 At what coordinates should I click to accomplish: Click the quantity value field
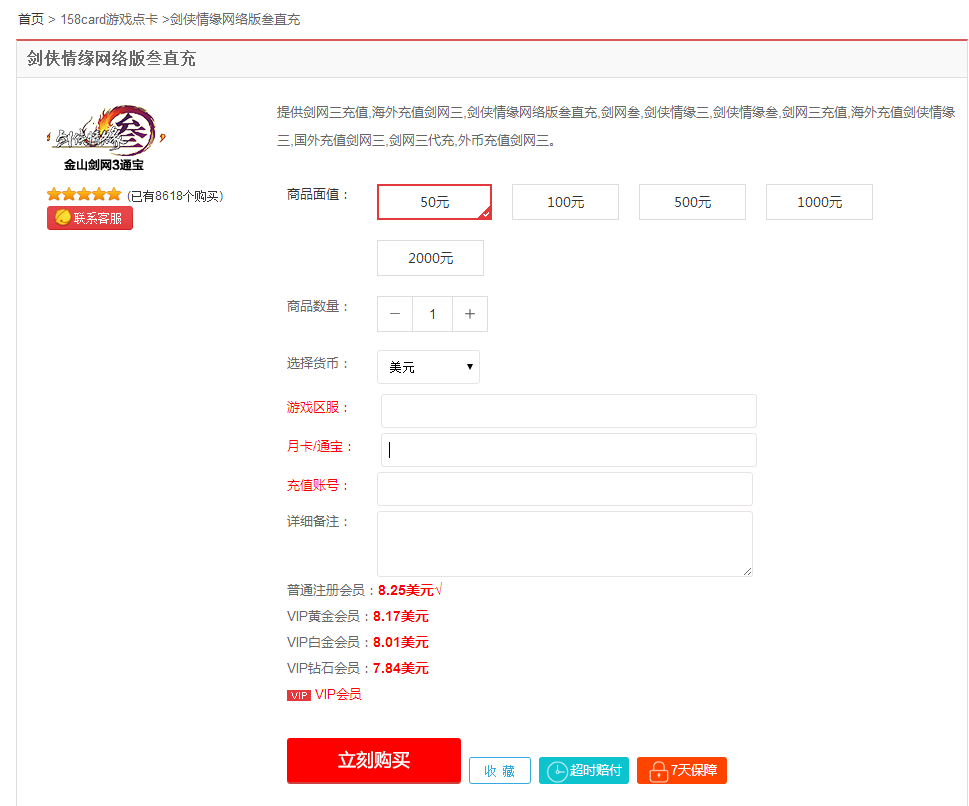click(x=433, y=314)
